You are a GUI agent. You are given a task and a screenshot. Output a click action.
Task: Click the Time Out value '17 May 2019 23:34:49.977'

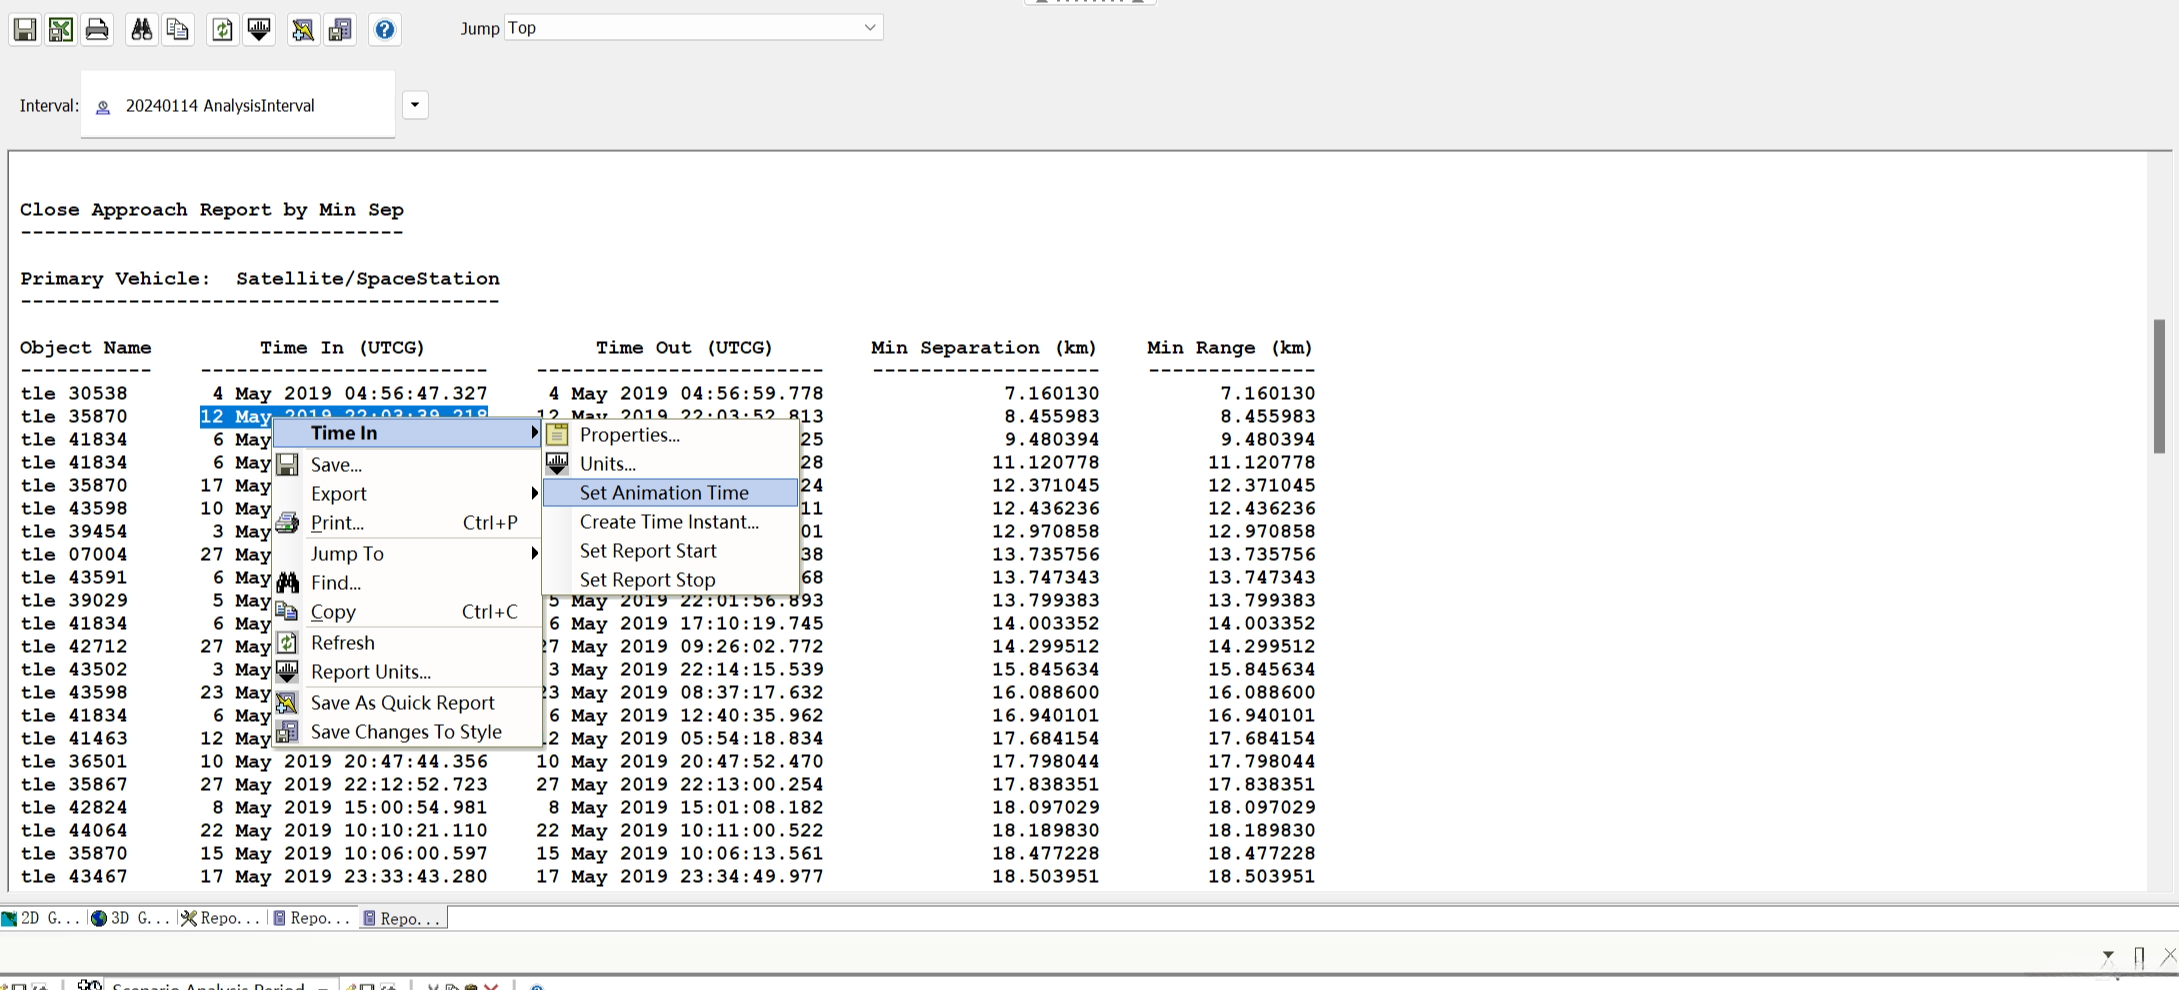pyautogui.click(x=680, y=877)
